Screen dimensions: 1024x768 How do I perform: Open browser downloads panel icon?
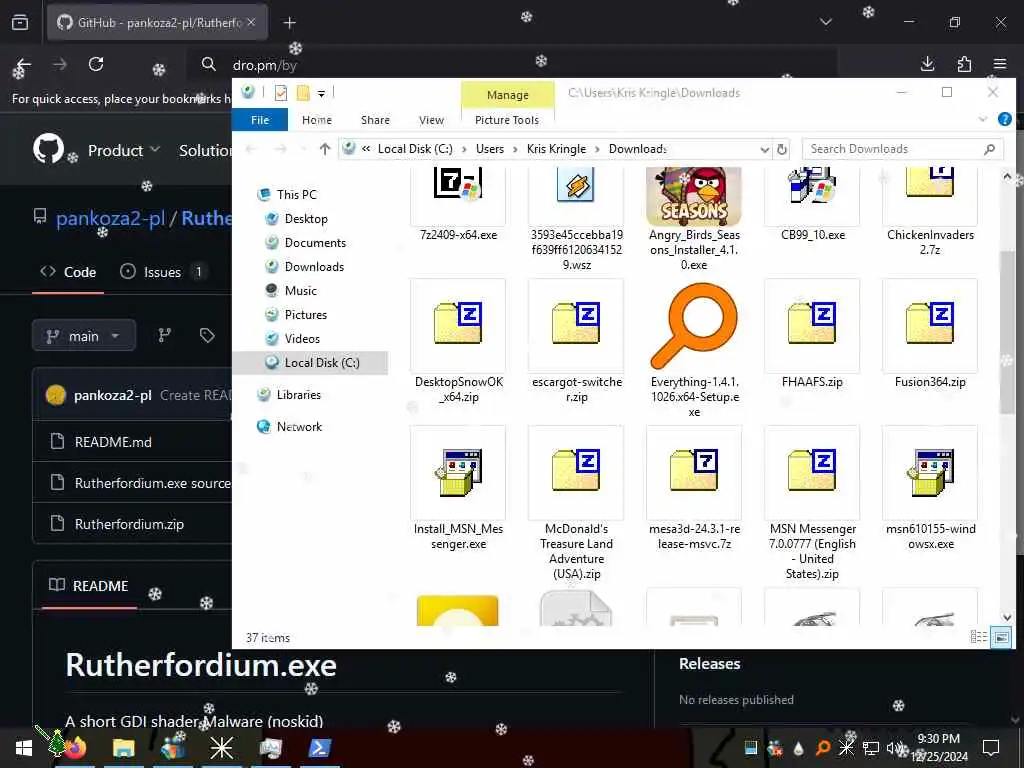pos(927,64)
